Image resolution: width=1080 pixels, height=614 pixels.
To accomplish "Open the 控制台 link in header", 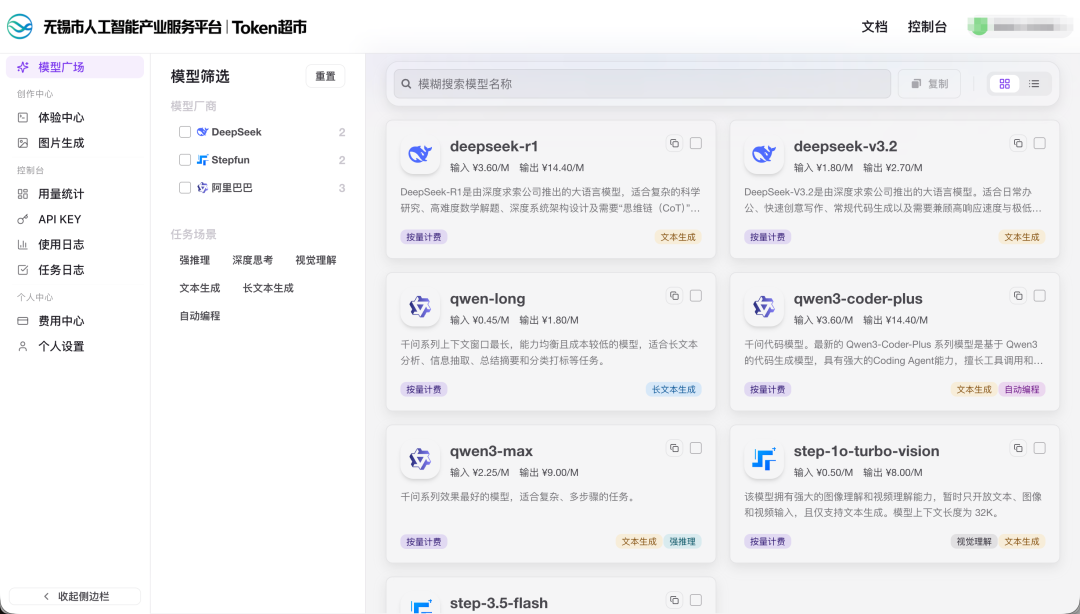I will click(x=927, y=27).
